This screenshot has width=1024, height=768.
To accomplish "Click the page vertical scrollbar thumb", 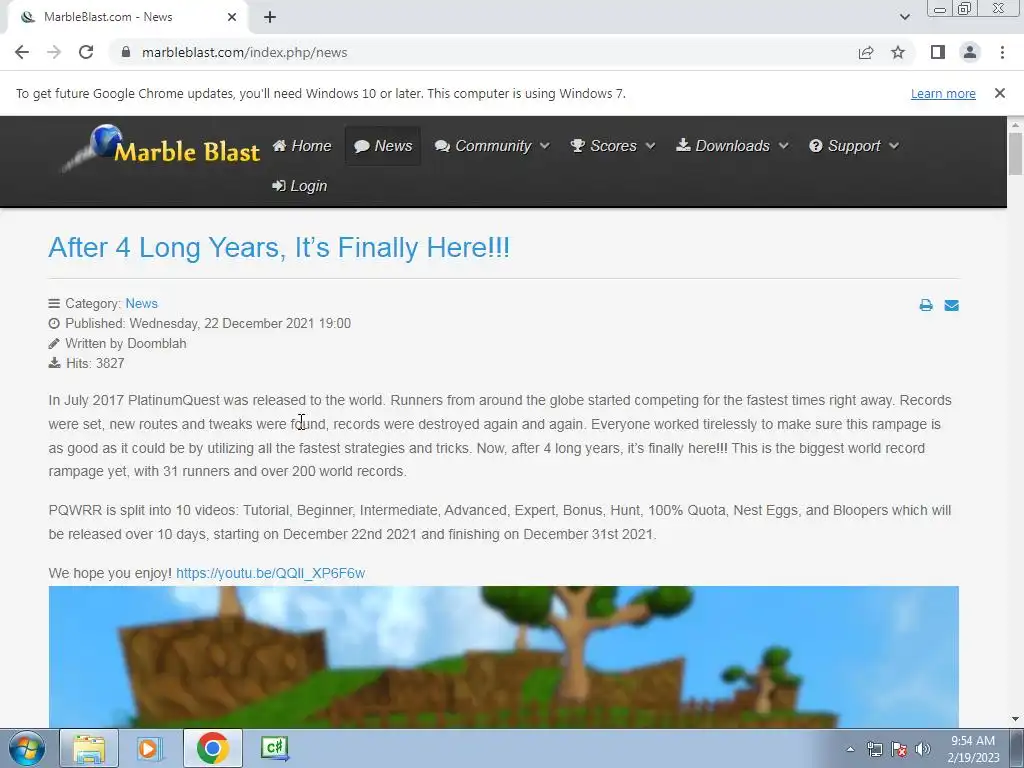I will [1015, 153].
